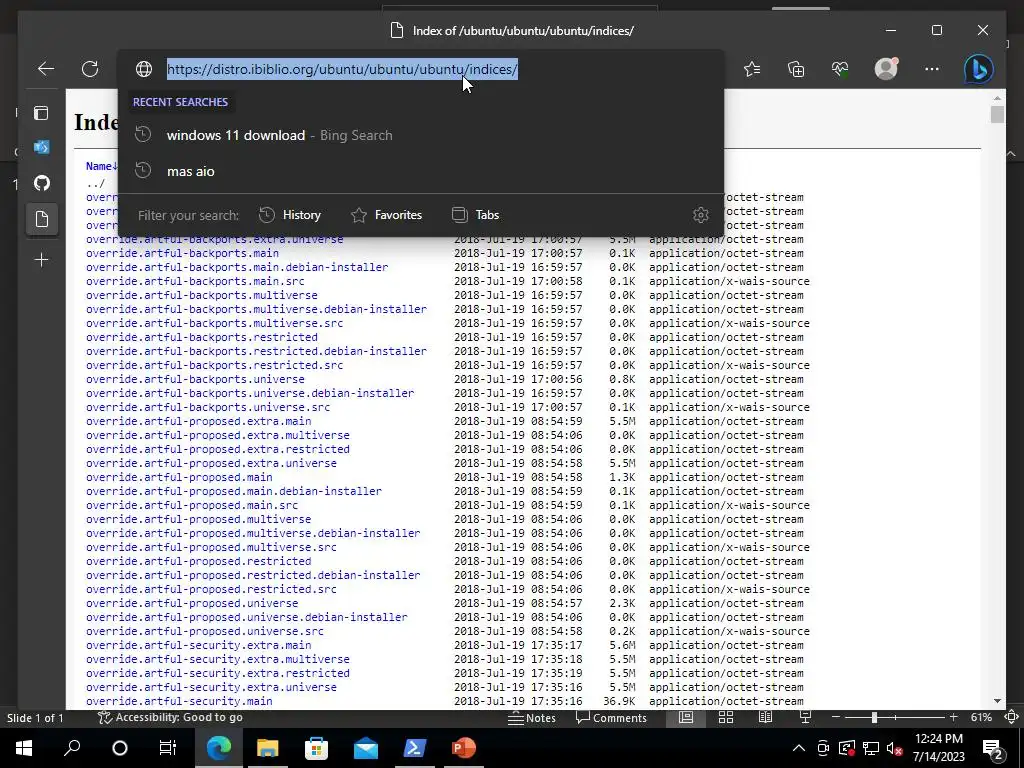Viewport: 1024px width, 768px height.
Task: Show hidden tray icons chevron
Action: (x=799, y=748)
